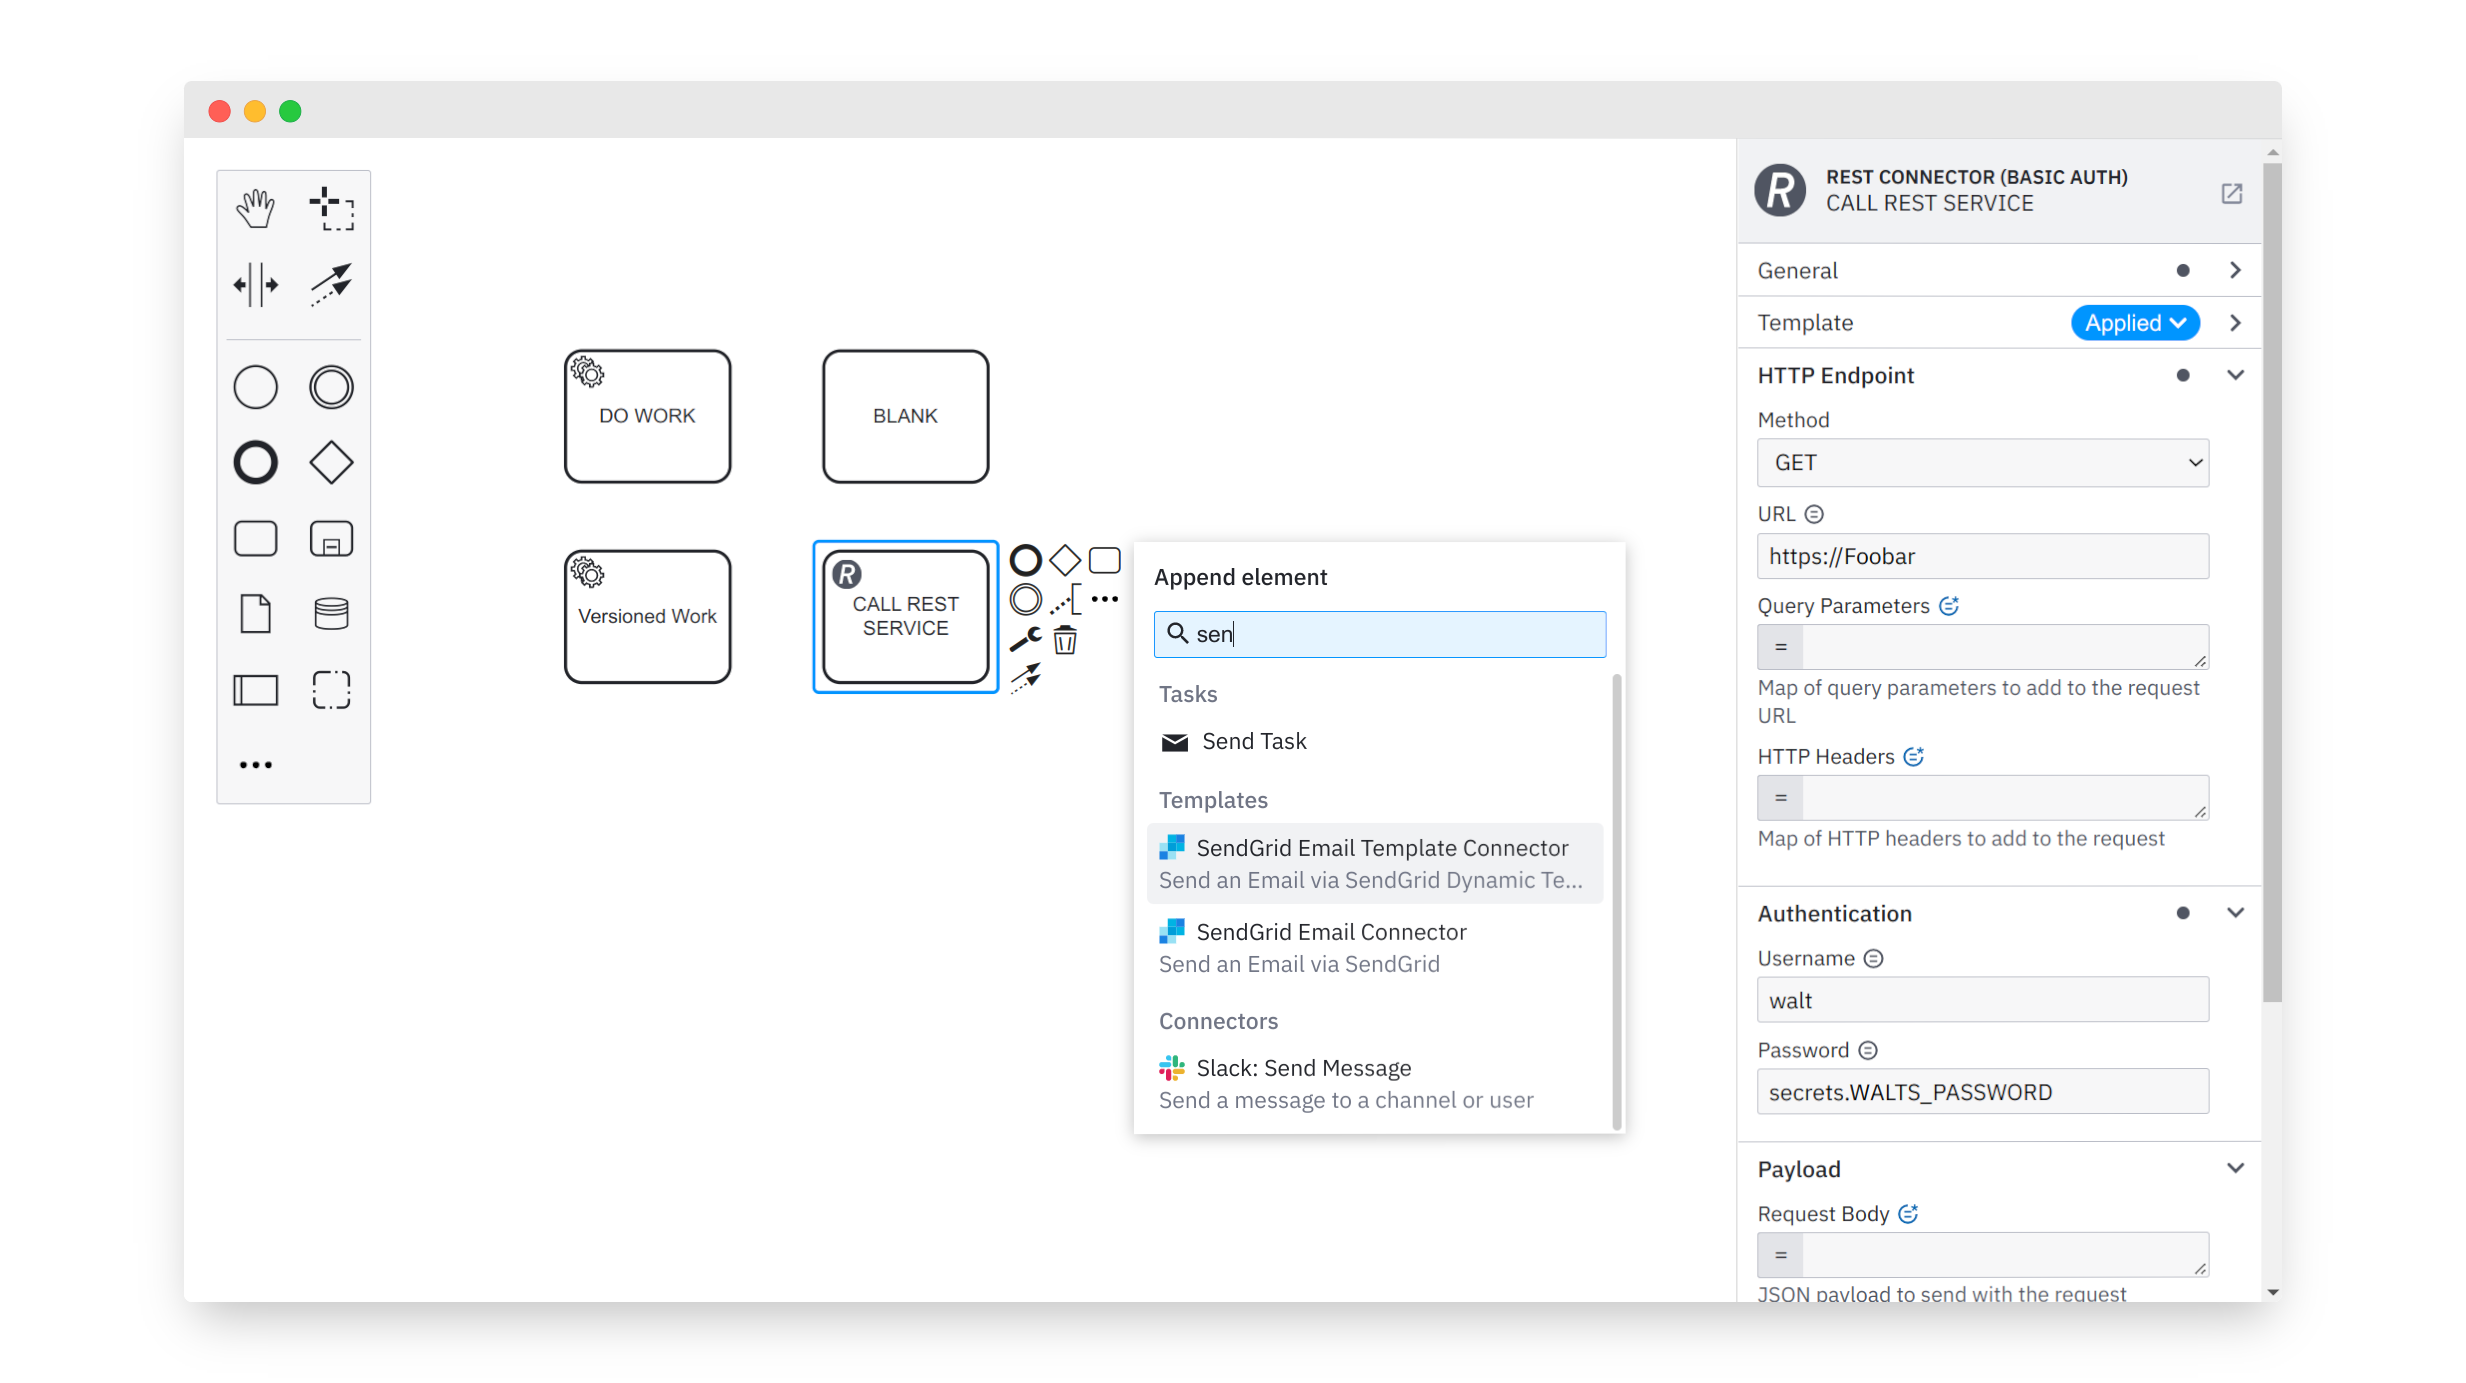Append an end event from context pad

tap(1025, 560)
